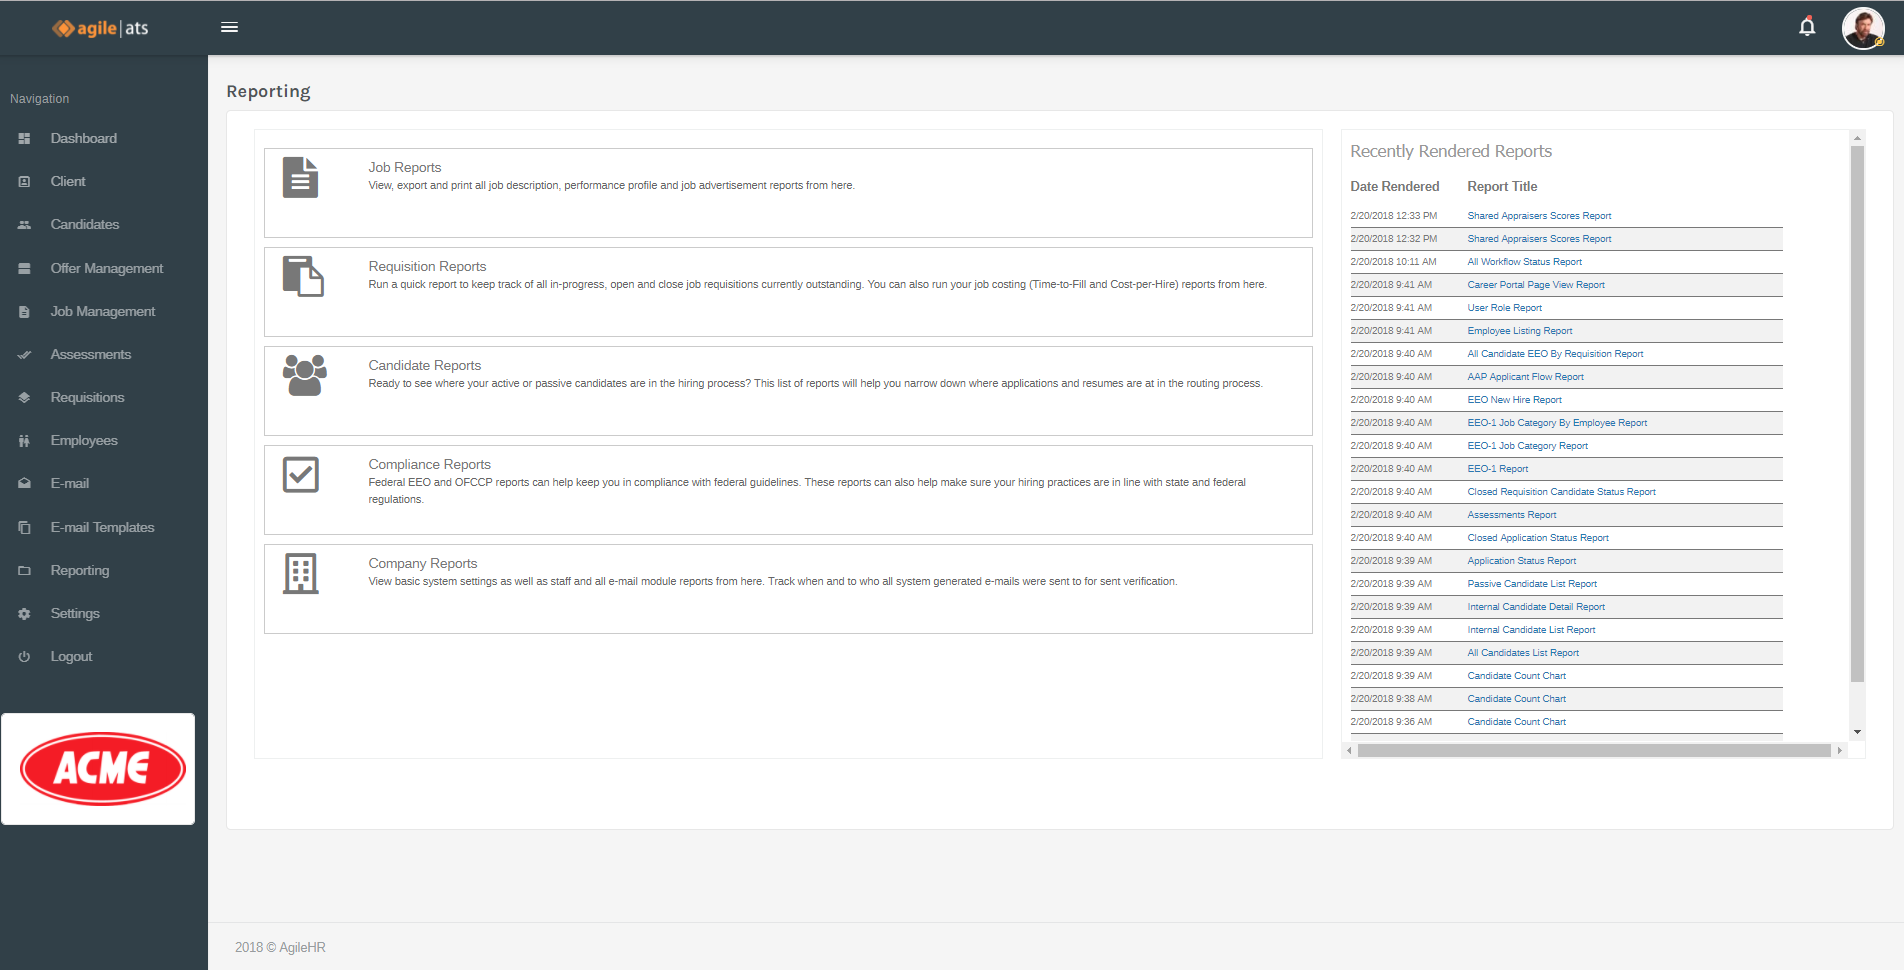Click the Compliance Reports checkmark icon

click(x=302, y=475)
